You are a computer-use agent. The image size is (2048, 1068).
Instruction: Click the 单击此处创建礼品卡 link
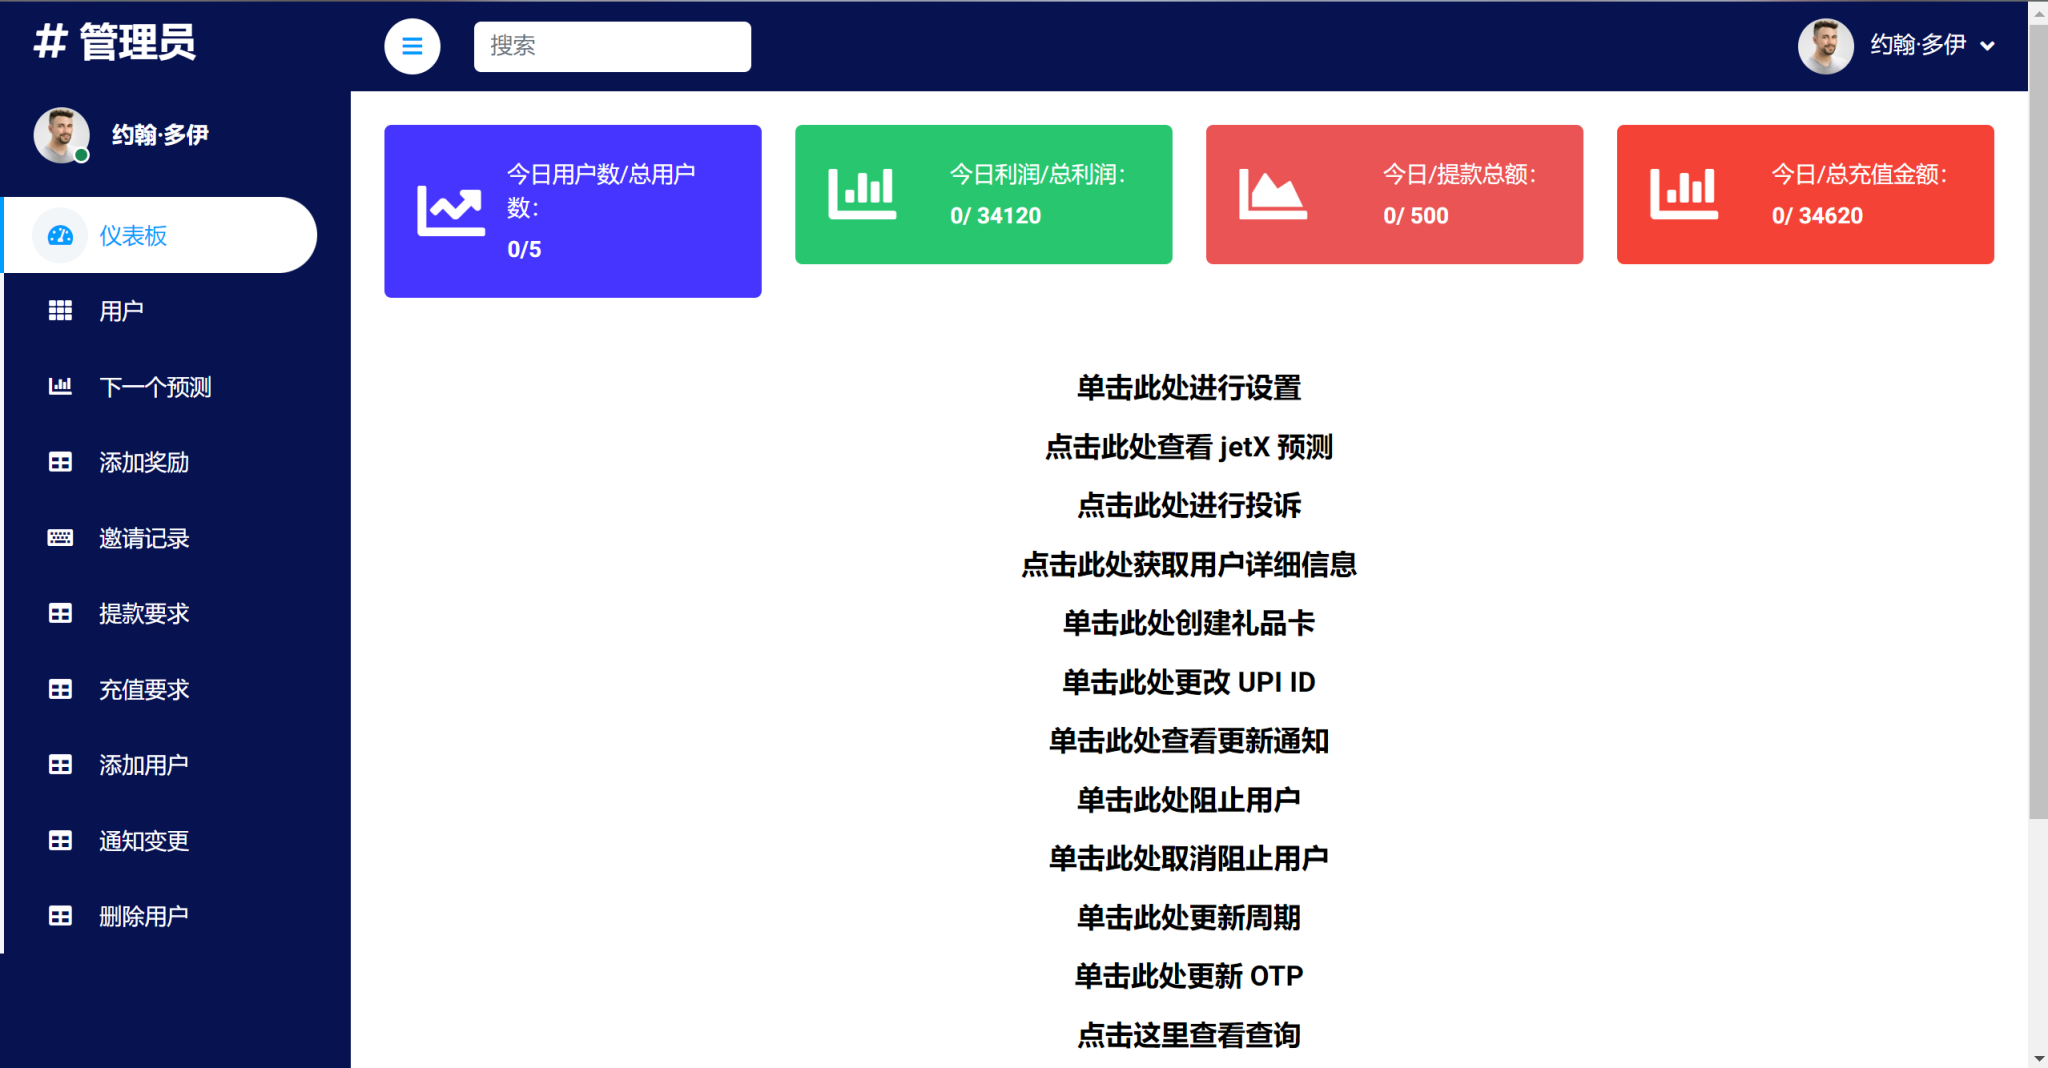coord(1188,623)
